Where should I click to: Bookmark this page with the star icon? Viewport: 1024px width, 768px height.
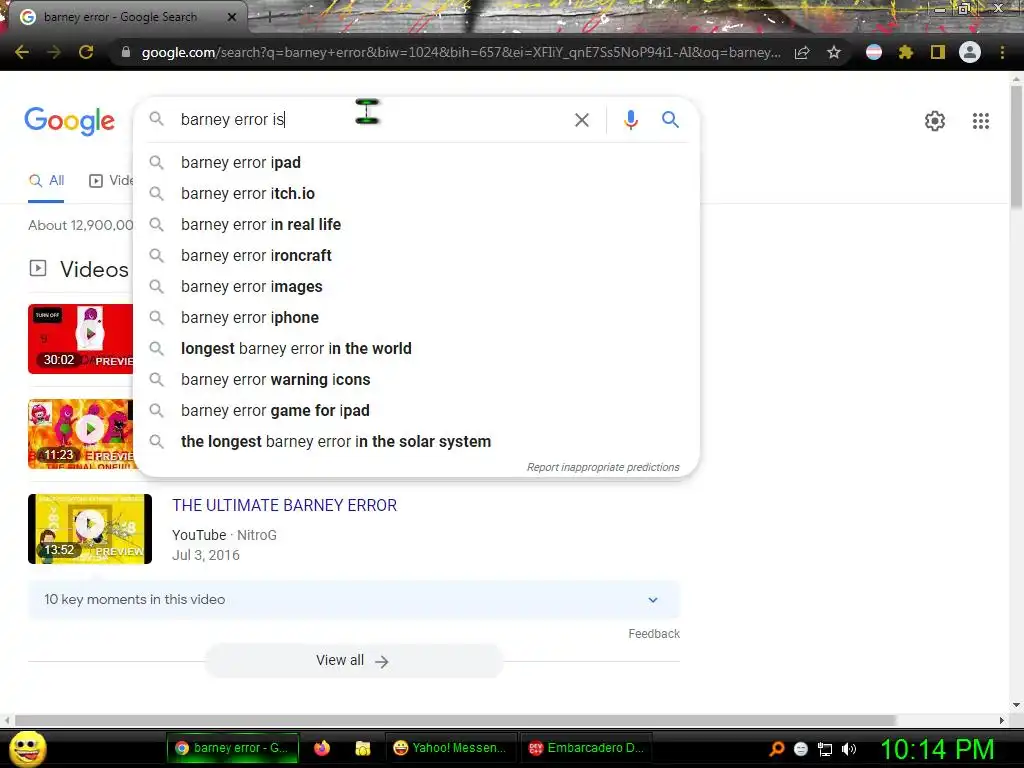click(834, 52)
